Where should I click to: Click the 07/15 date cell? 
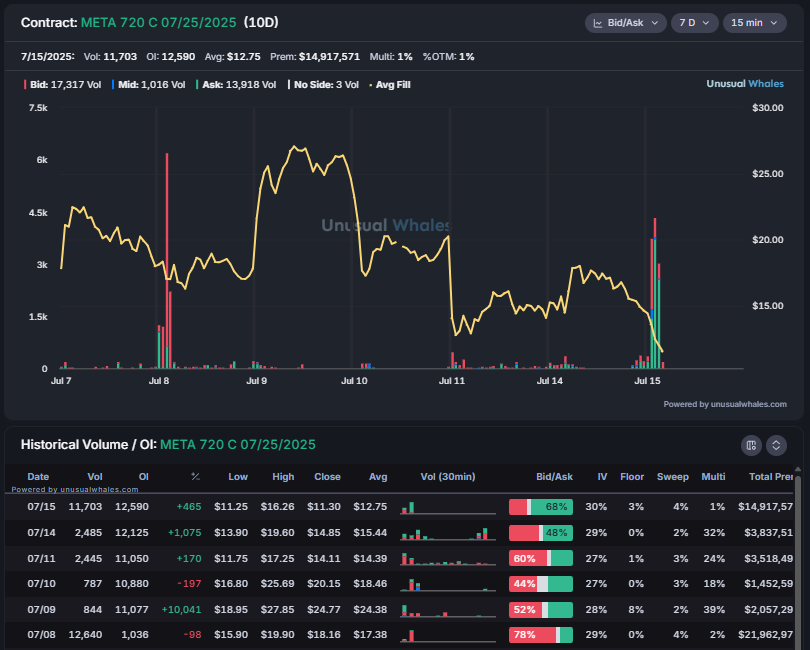(41, 506)
